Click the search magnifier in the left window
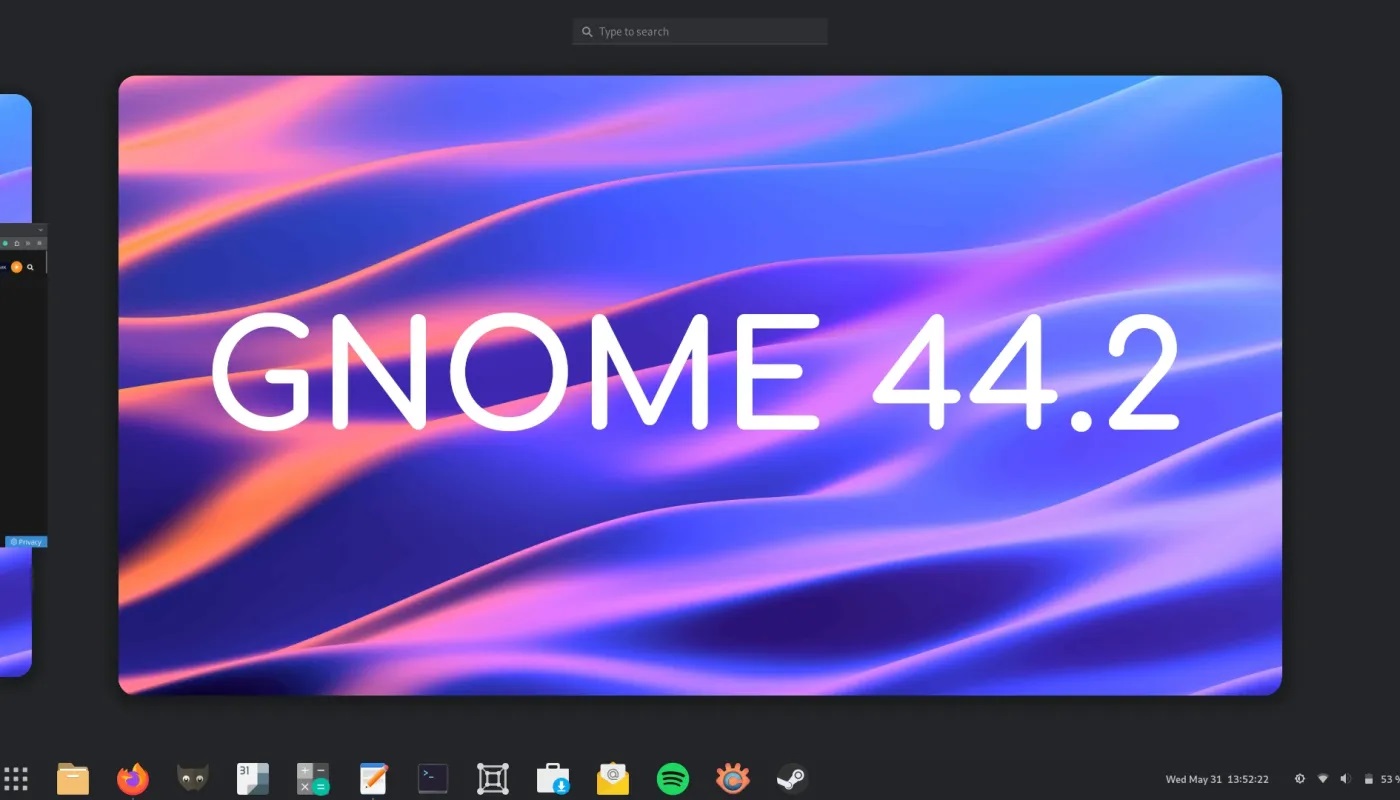Viewport: 1400px width, 800px height. (31, 267)
